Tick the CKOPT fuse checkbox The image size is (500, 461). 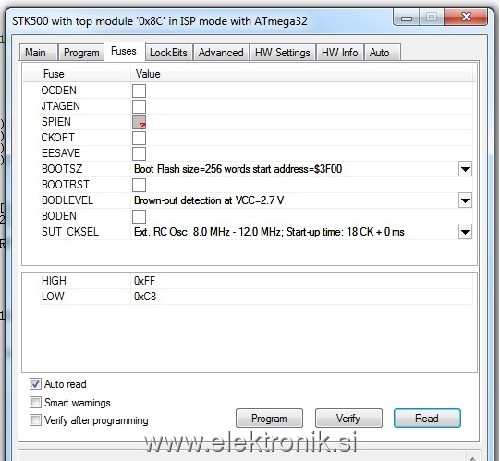[x=139, y=138]
